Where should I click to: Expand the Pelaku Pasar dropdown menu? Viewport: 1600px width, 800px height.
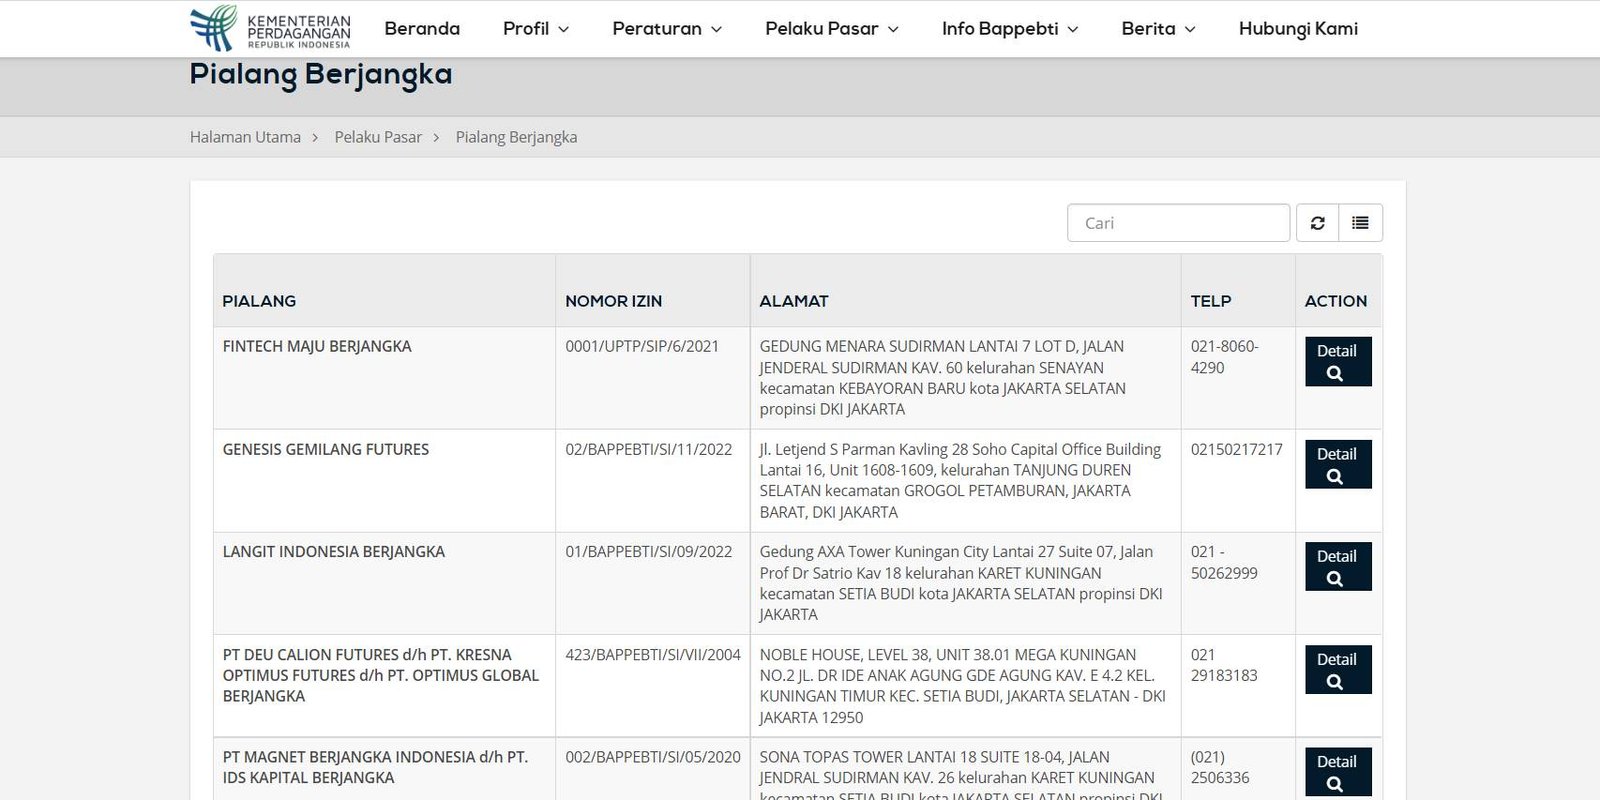832,28
